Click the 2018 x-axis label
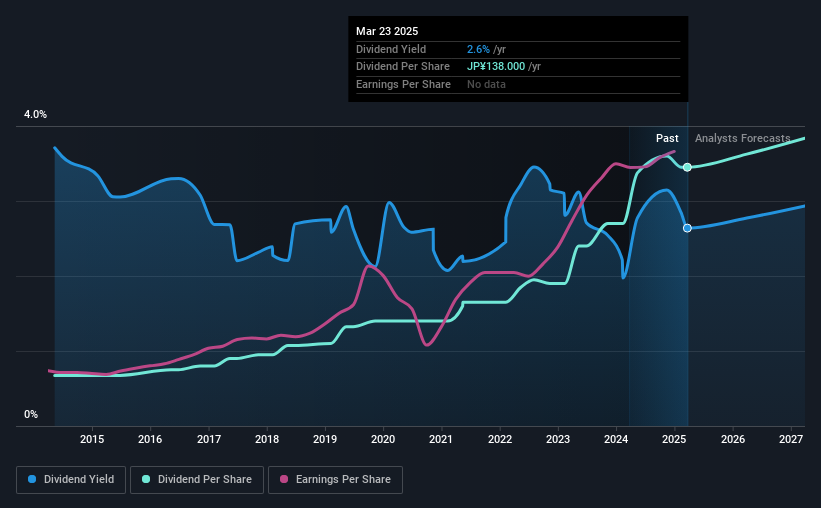Image resolution: width=821 pixels, height=508 pixels. click(267, 439)
